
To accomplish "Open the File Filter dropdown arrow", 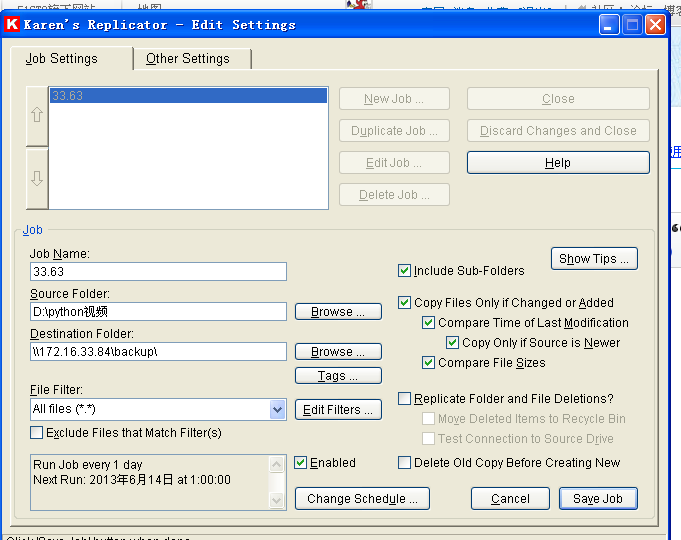I will click(277, 409).
